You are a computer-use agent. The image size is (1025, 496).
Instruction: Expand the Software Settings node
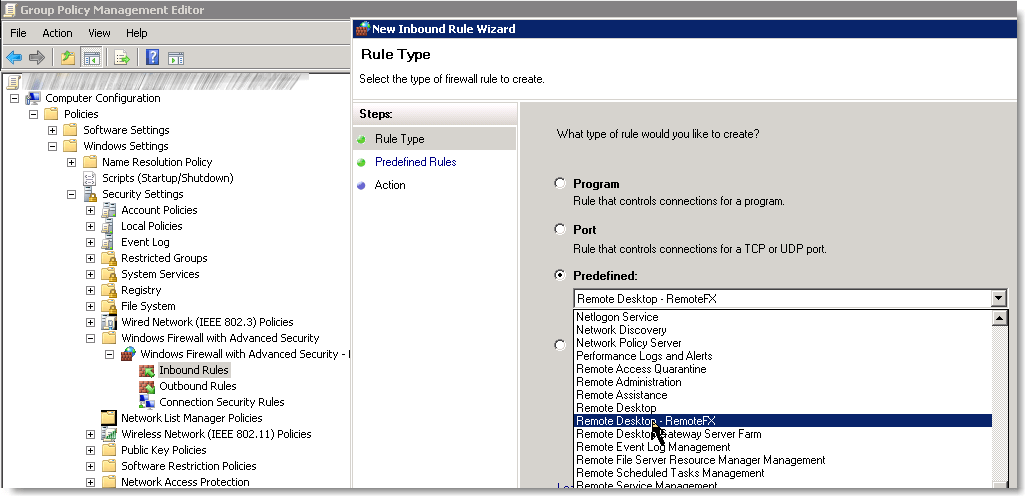click(53, 130)
